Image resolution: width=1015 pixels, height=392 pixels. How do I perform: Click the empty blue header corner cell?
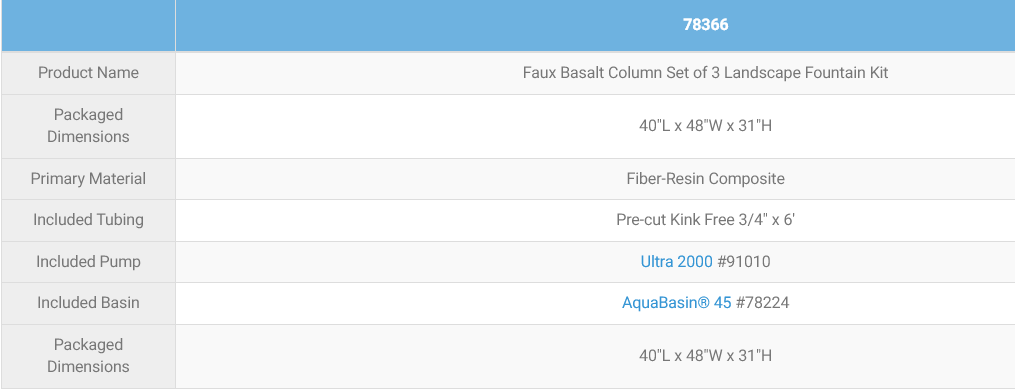coord(88,25)
